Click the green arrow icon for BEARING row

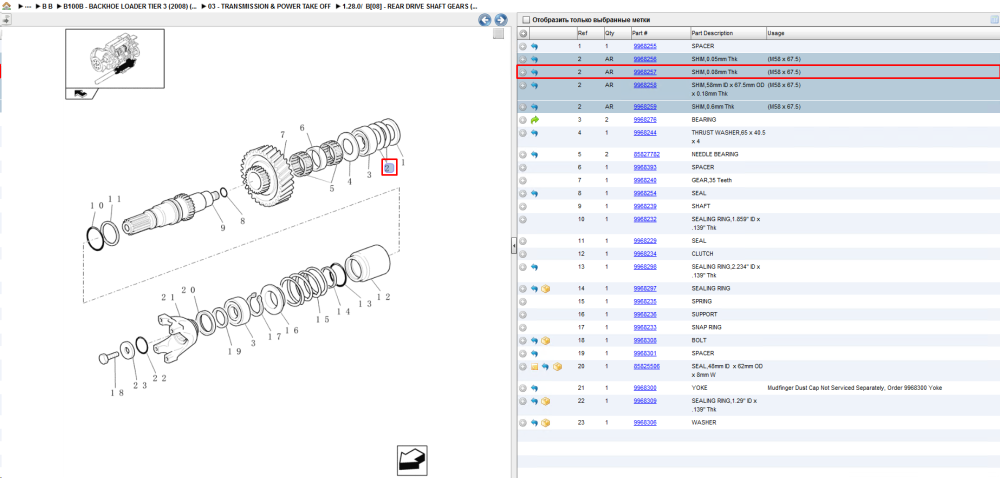tap(534, 120)
